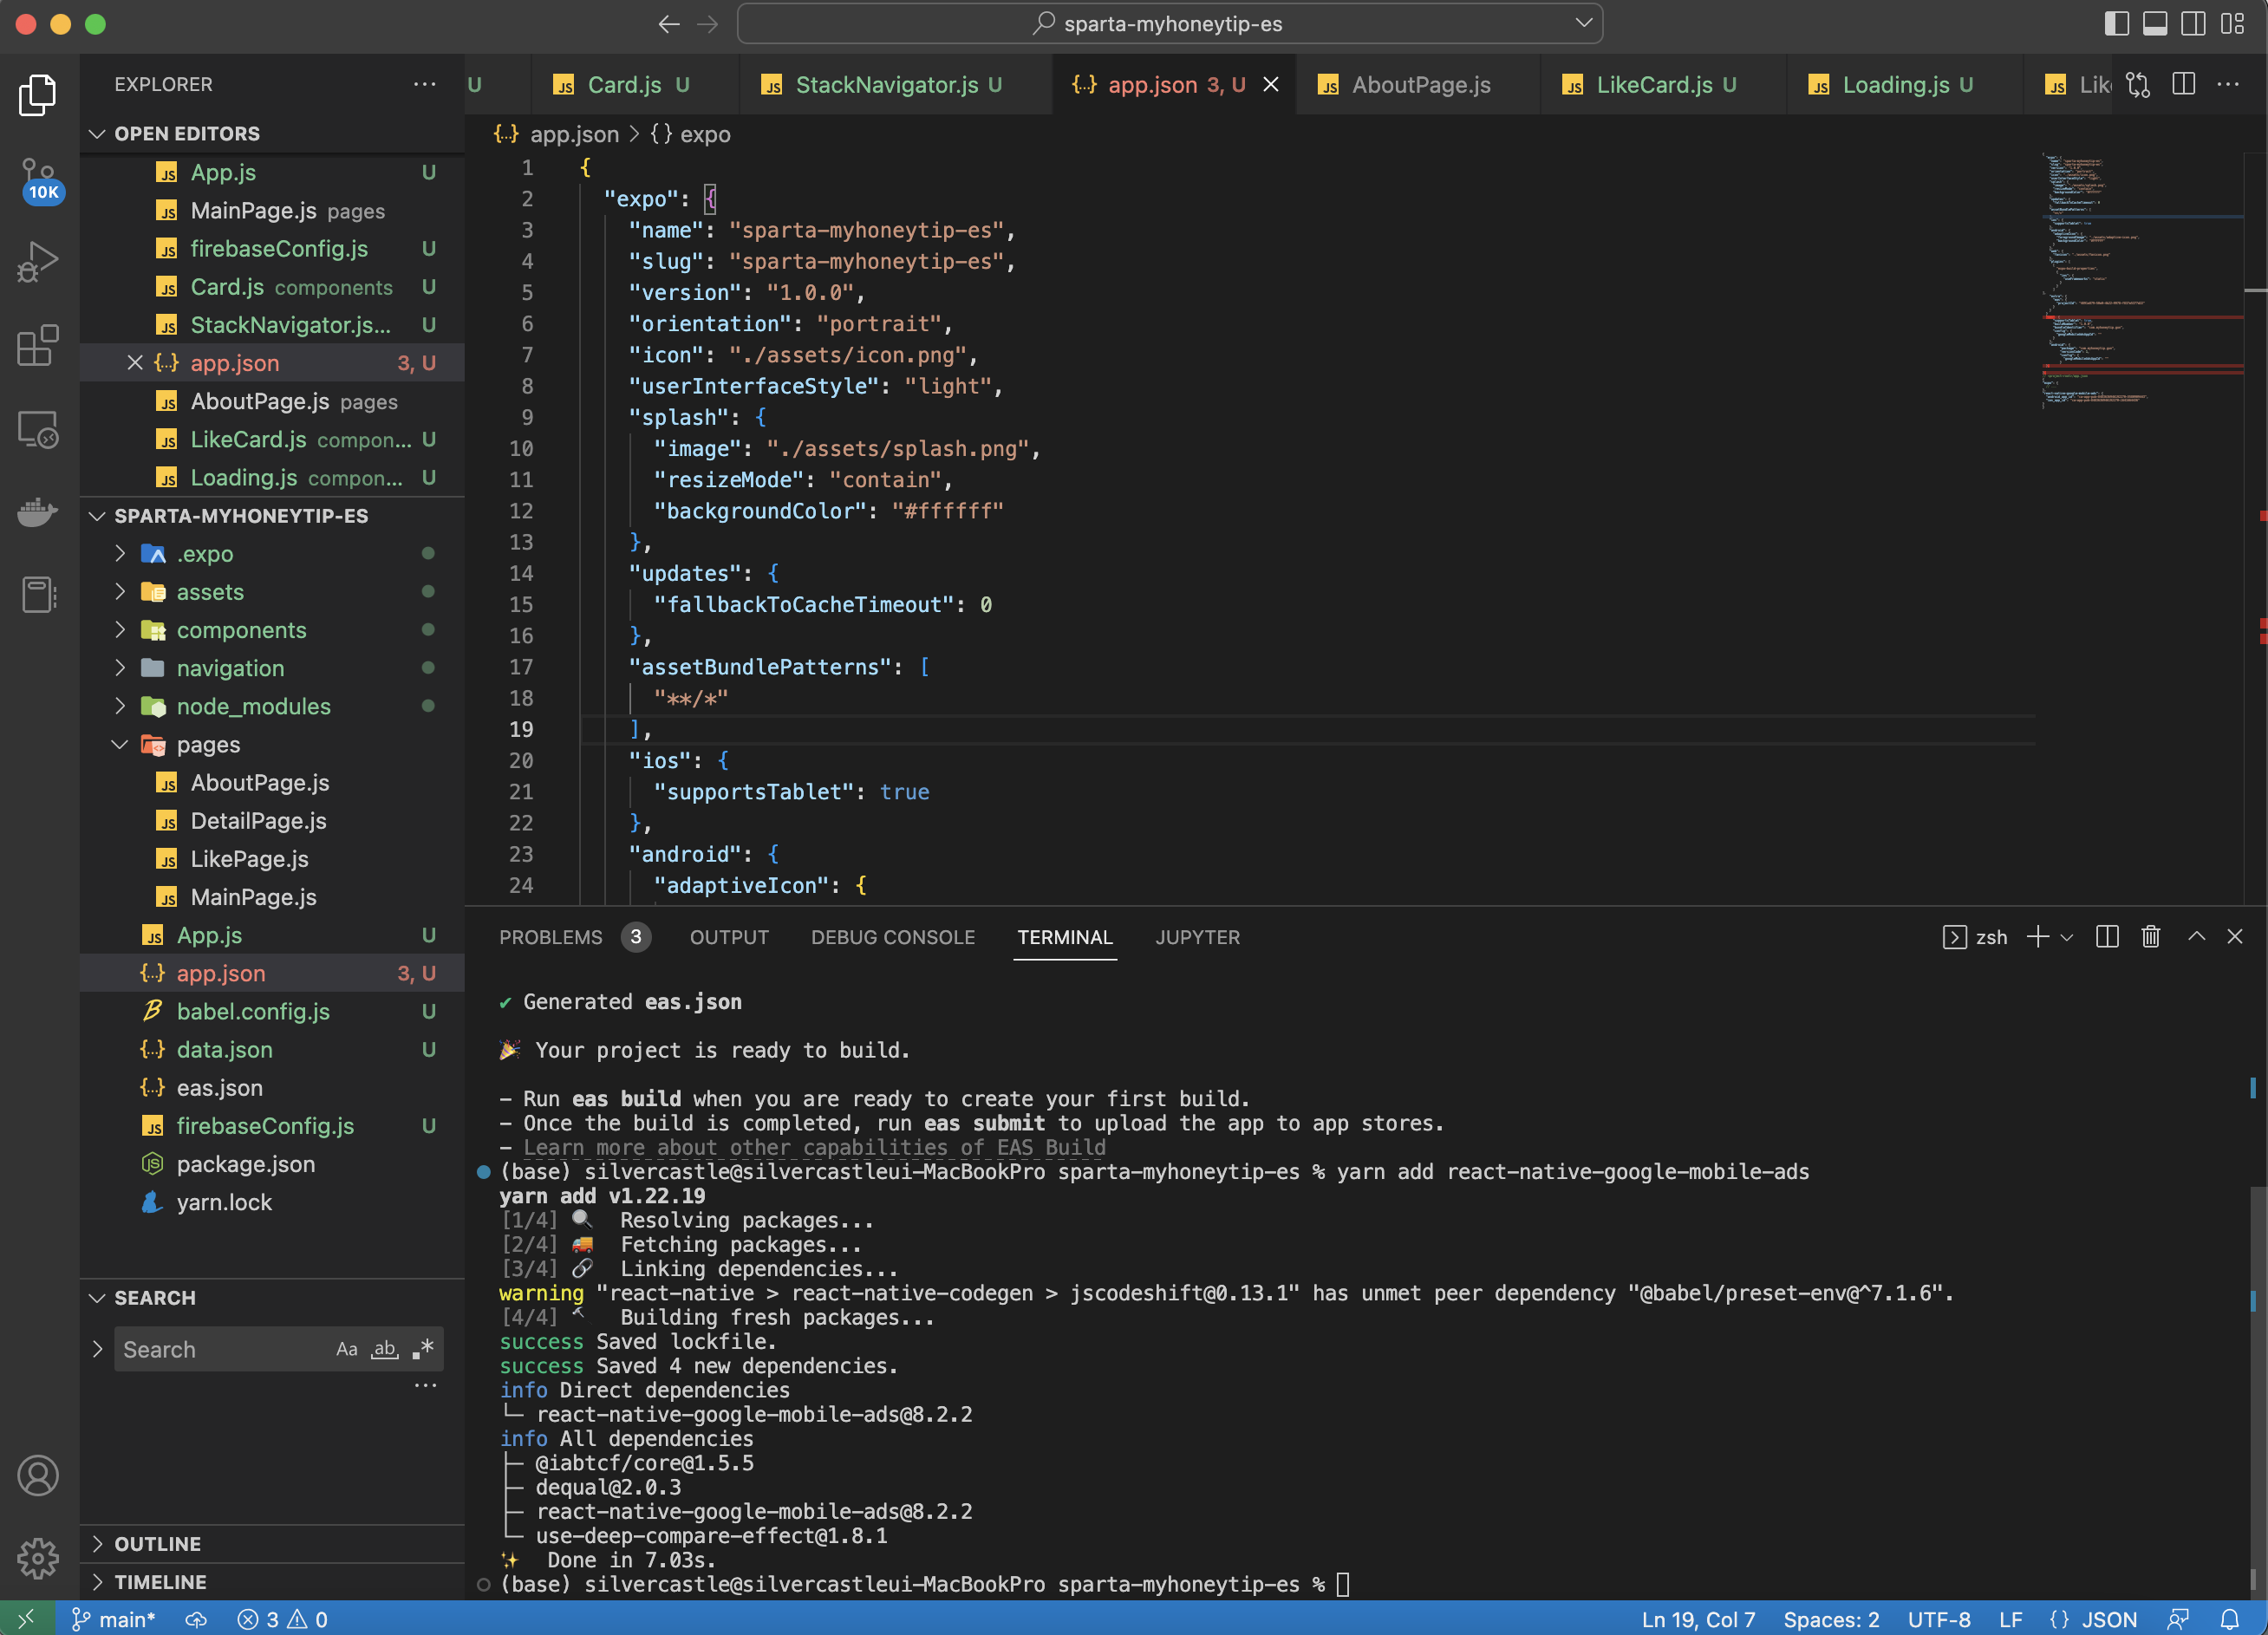Go back using the title bar arrow
The width and height of the screenshot is (2268, 1635).
669,24
